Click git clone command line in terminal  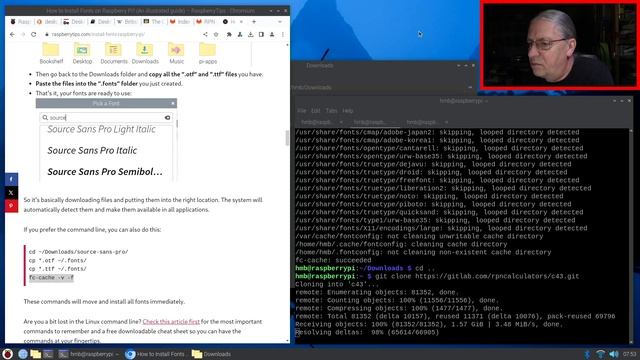tap(437, 276)
